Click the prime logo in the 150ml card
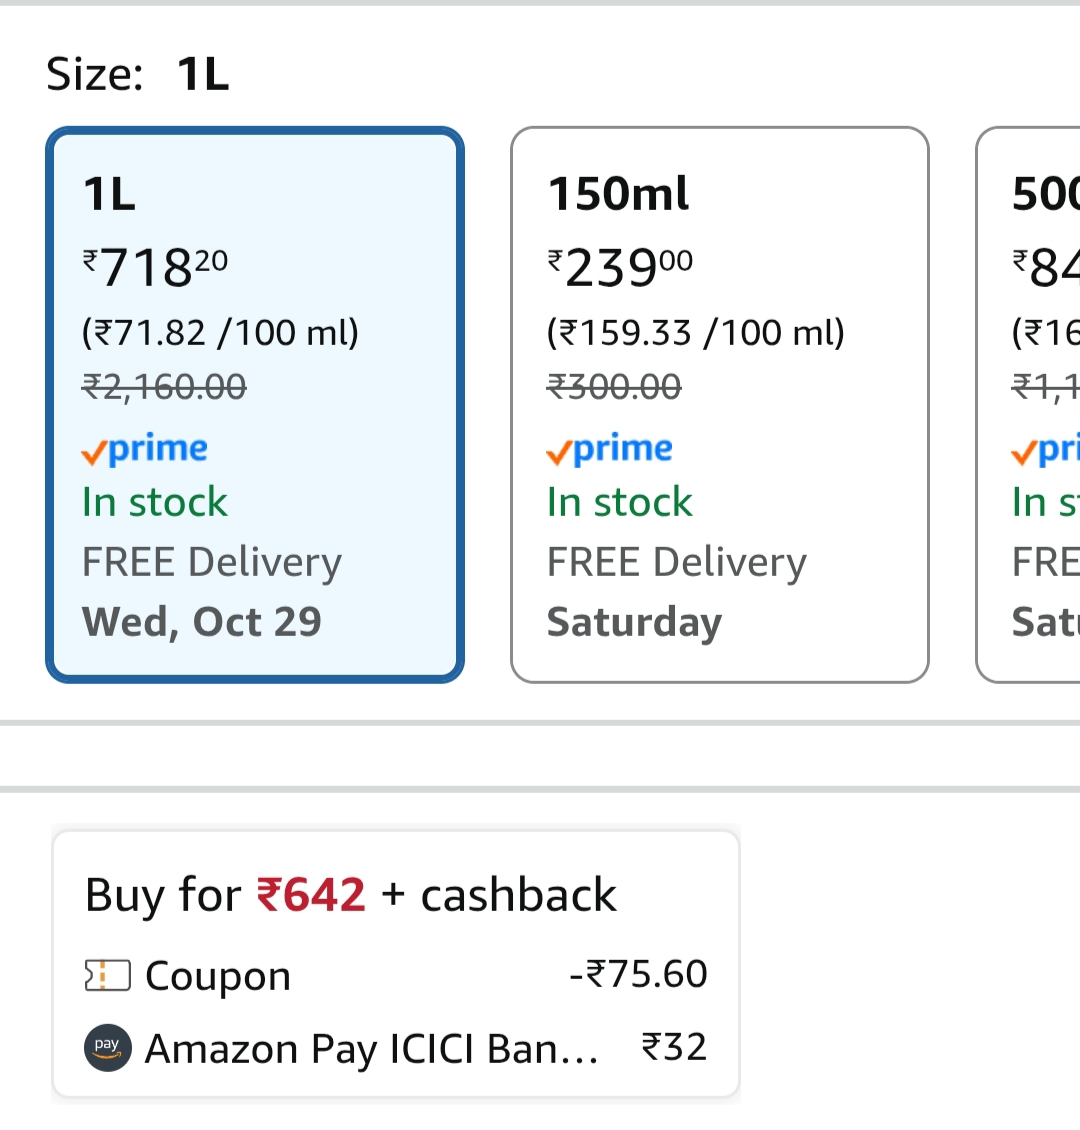Screen dimensions: 1080x1130 point(610,450)
